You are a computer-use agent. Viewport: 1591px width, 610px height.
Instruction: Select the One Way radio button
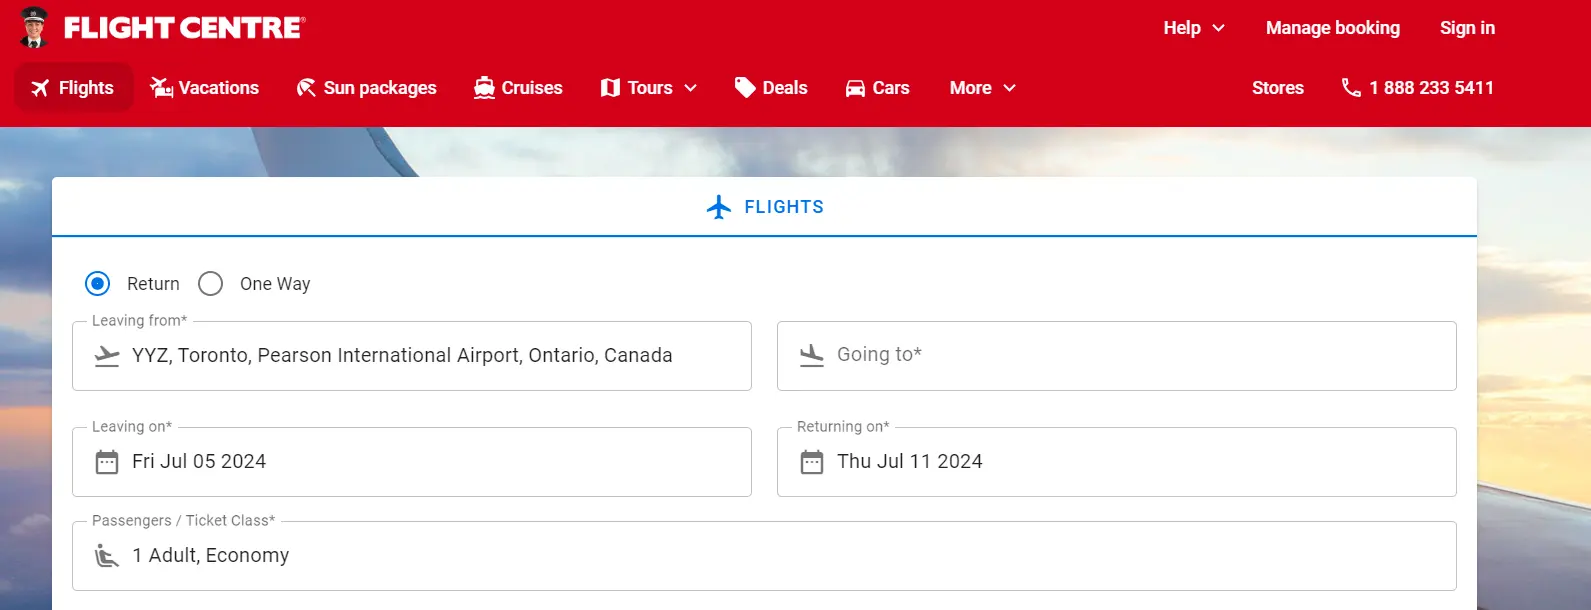pyautogui.click(x=211, y=284)
